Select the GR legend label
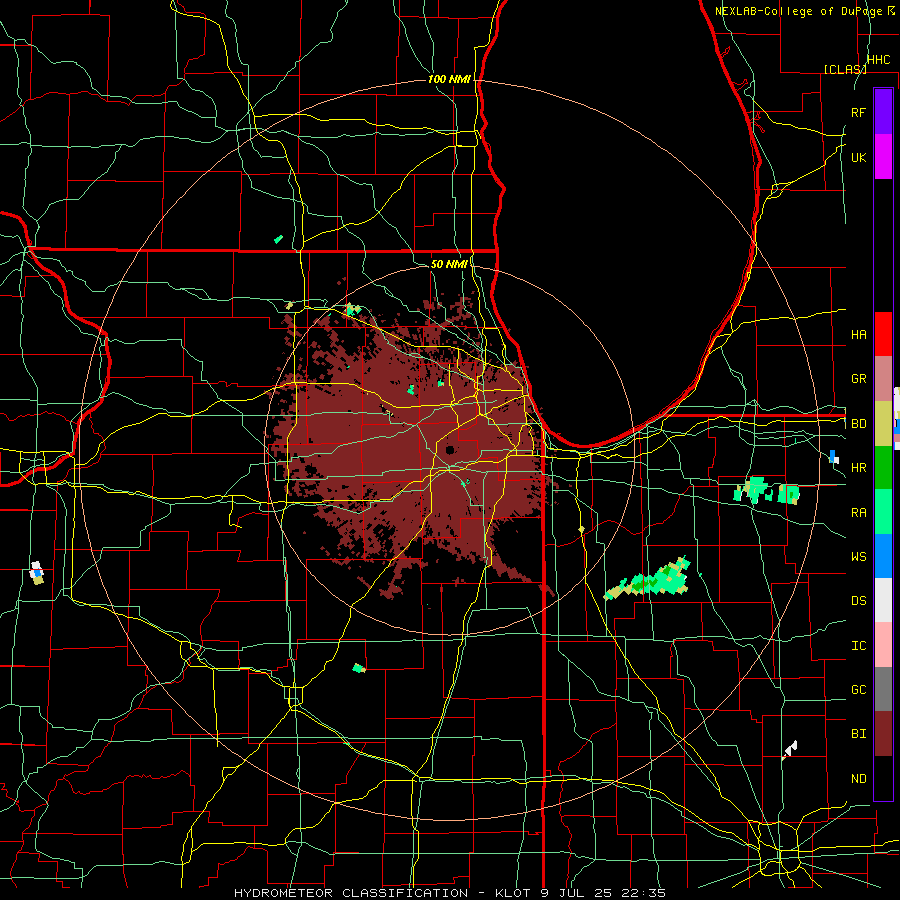This screenshot has height=900, width=900. click(858, 379)
